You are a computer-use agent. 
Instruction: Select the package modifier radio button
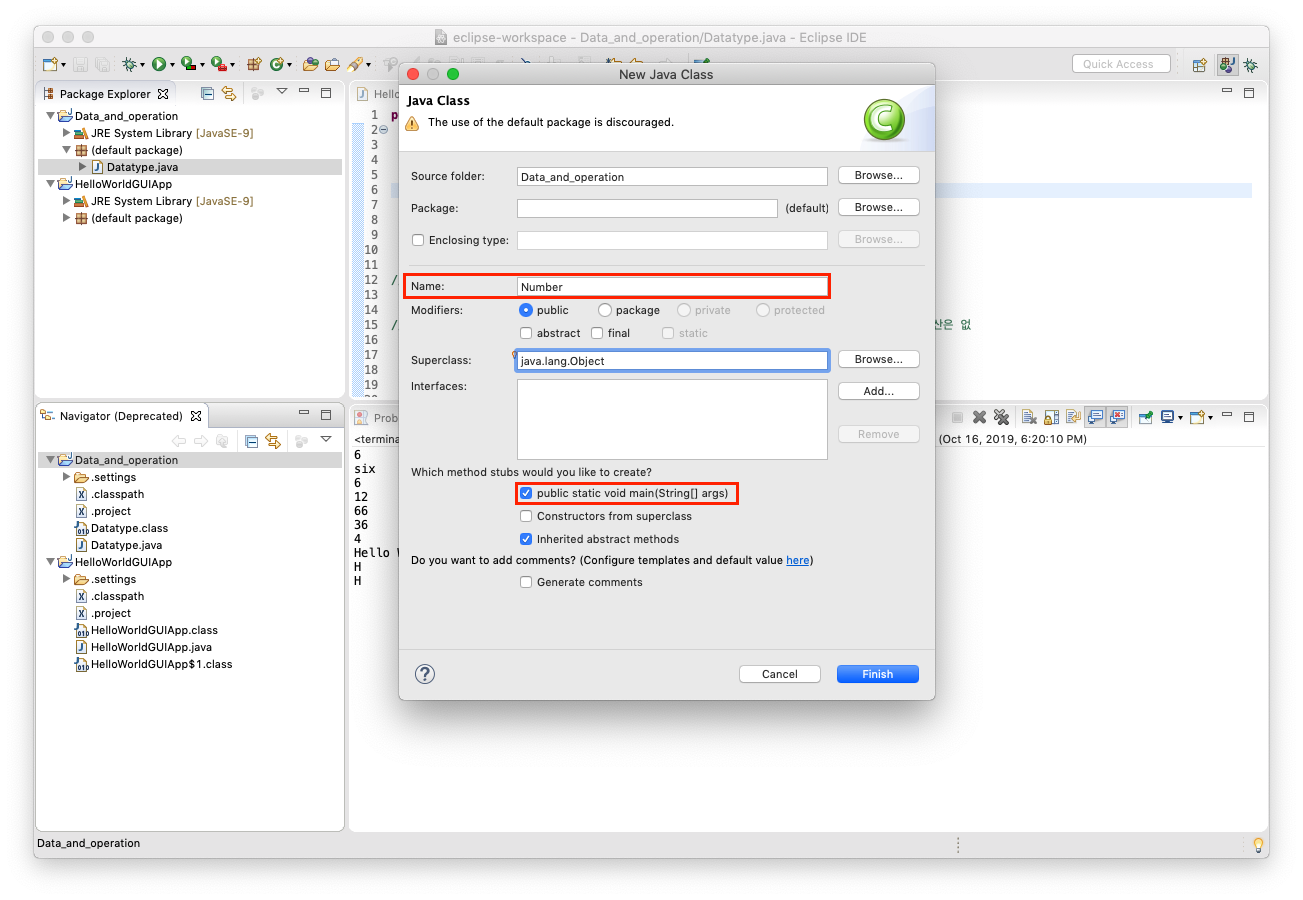coord(604,310)
